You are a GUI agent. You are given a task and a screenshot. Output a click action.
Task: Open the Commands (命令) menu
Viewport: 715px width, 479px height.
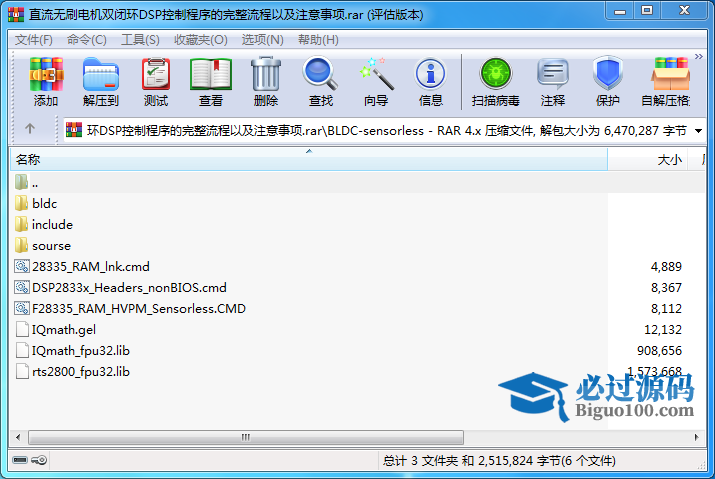pyautogui.click(x=87, y=40)
